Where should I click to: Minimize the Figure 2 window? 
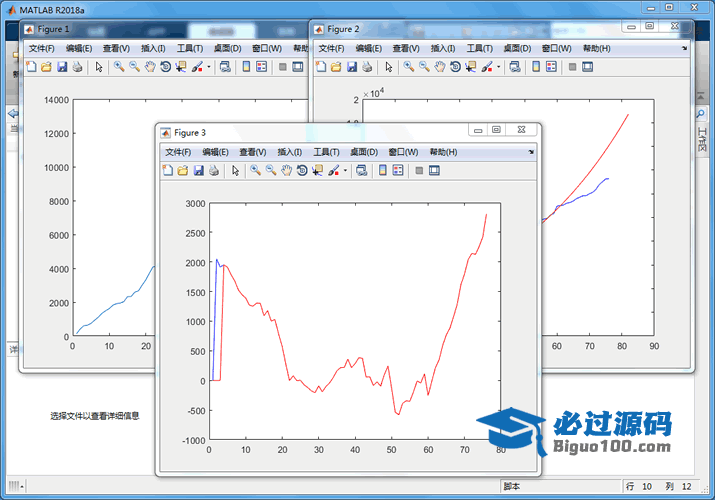pos(631,26)
